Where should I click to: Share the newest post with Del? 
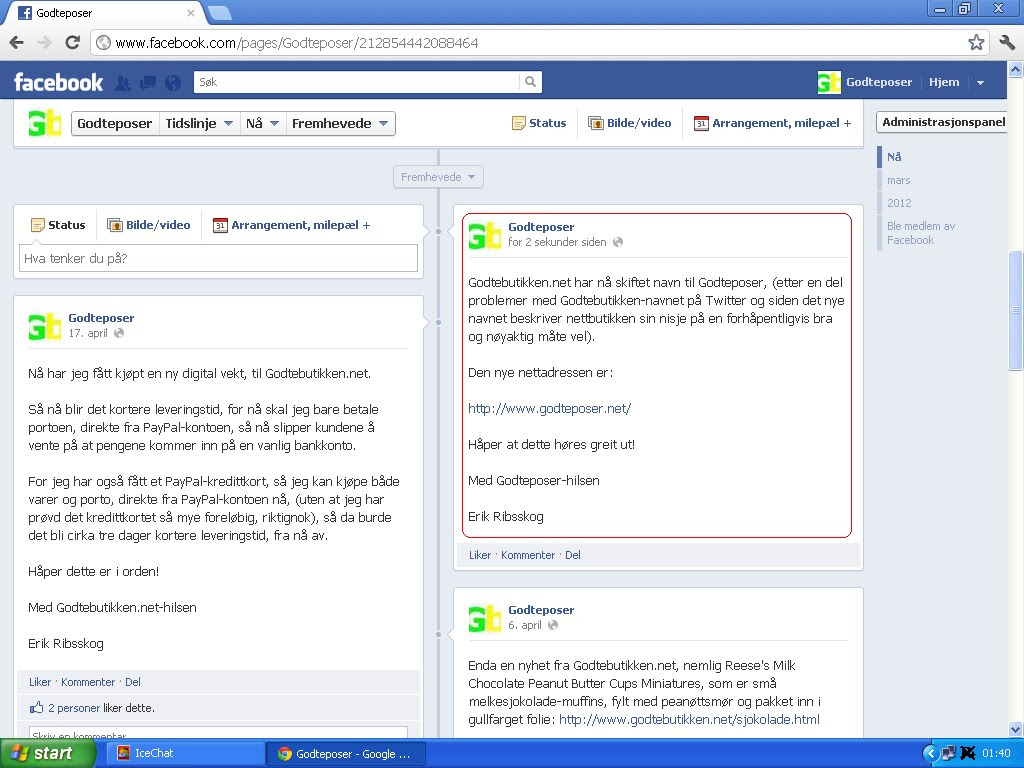tap(573, 555)
